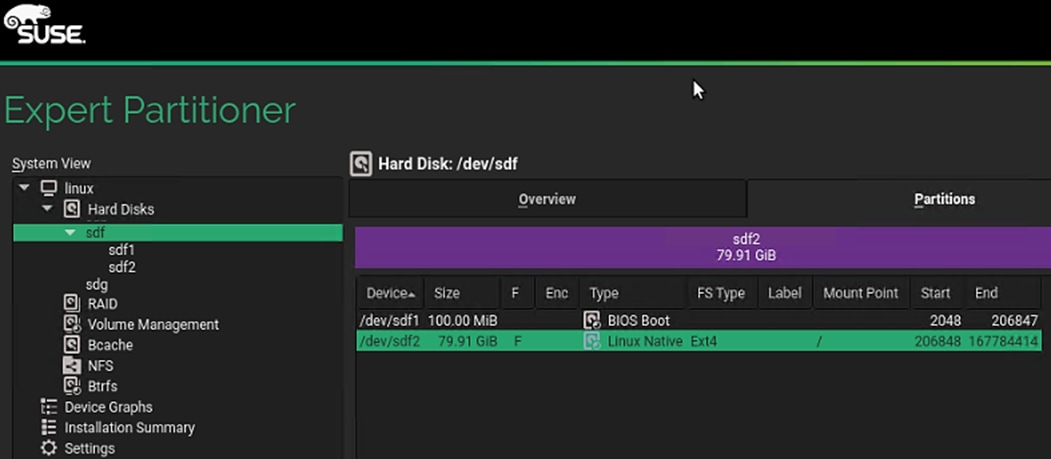Click the Device Graphs icon
Image resolution: width=1051 pixels, height=459 pixels.
click(x=48, y=407)
